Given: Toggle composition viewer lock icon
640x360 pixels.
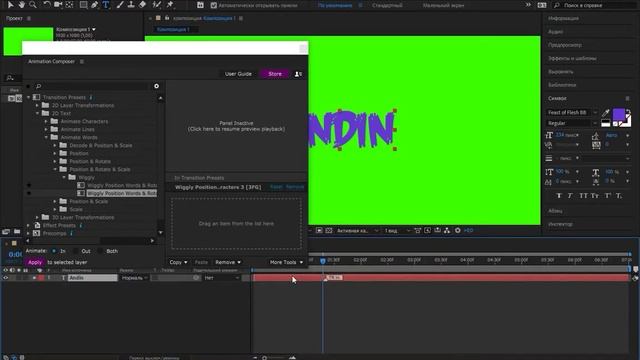Looking at the screenshot, I should coord(167,18).
